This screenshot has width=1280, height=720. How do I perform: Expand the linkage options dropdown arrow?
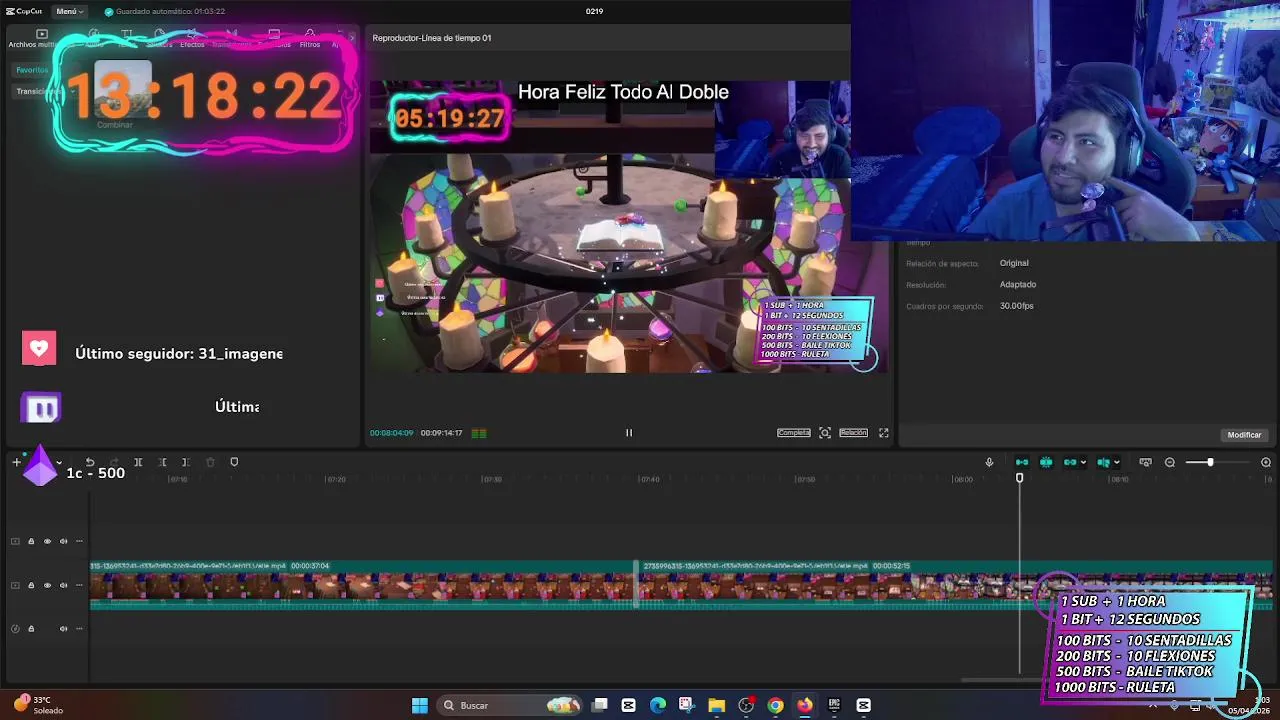pyautogui.click(x=1083, y=462)
